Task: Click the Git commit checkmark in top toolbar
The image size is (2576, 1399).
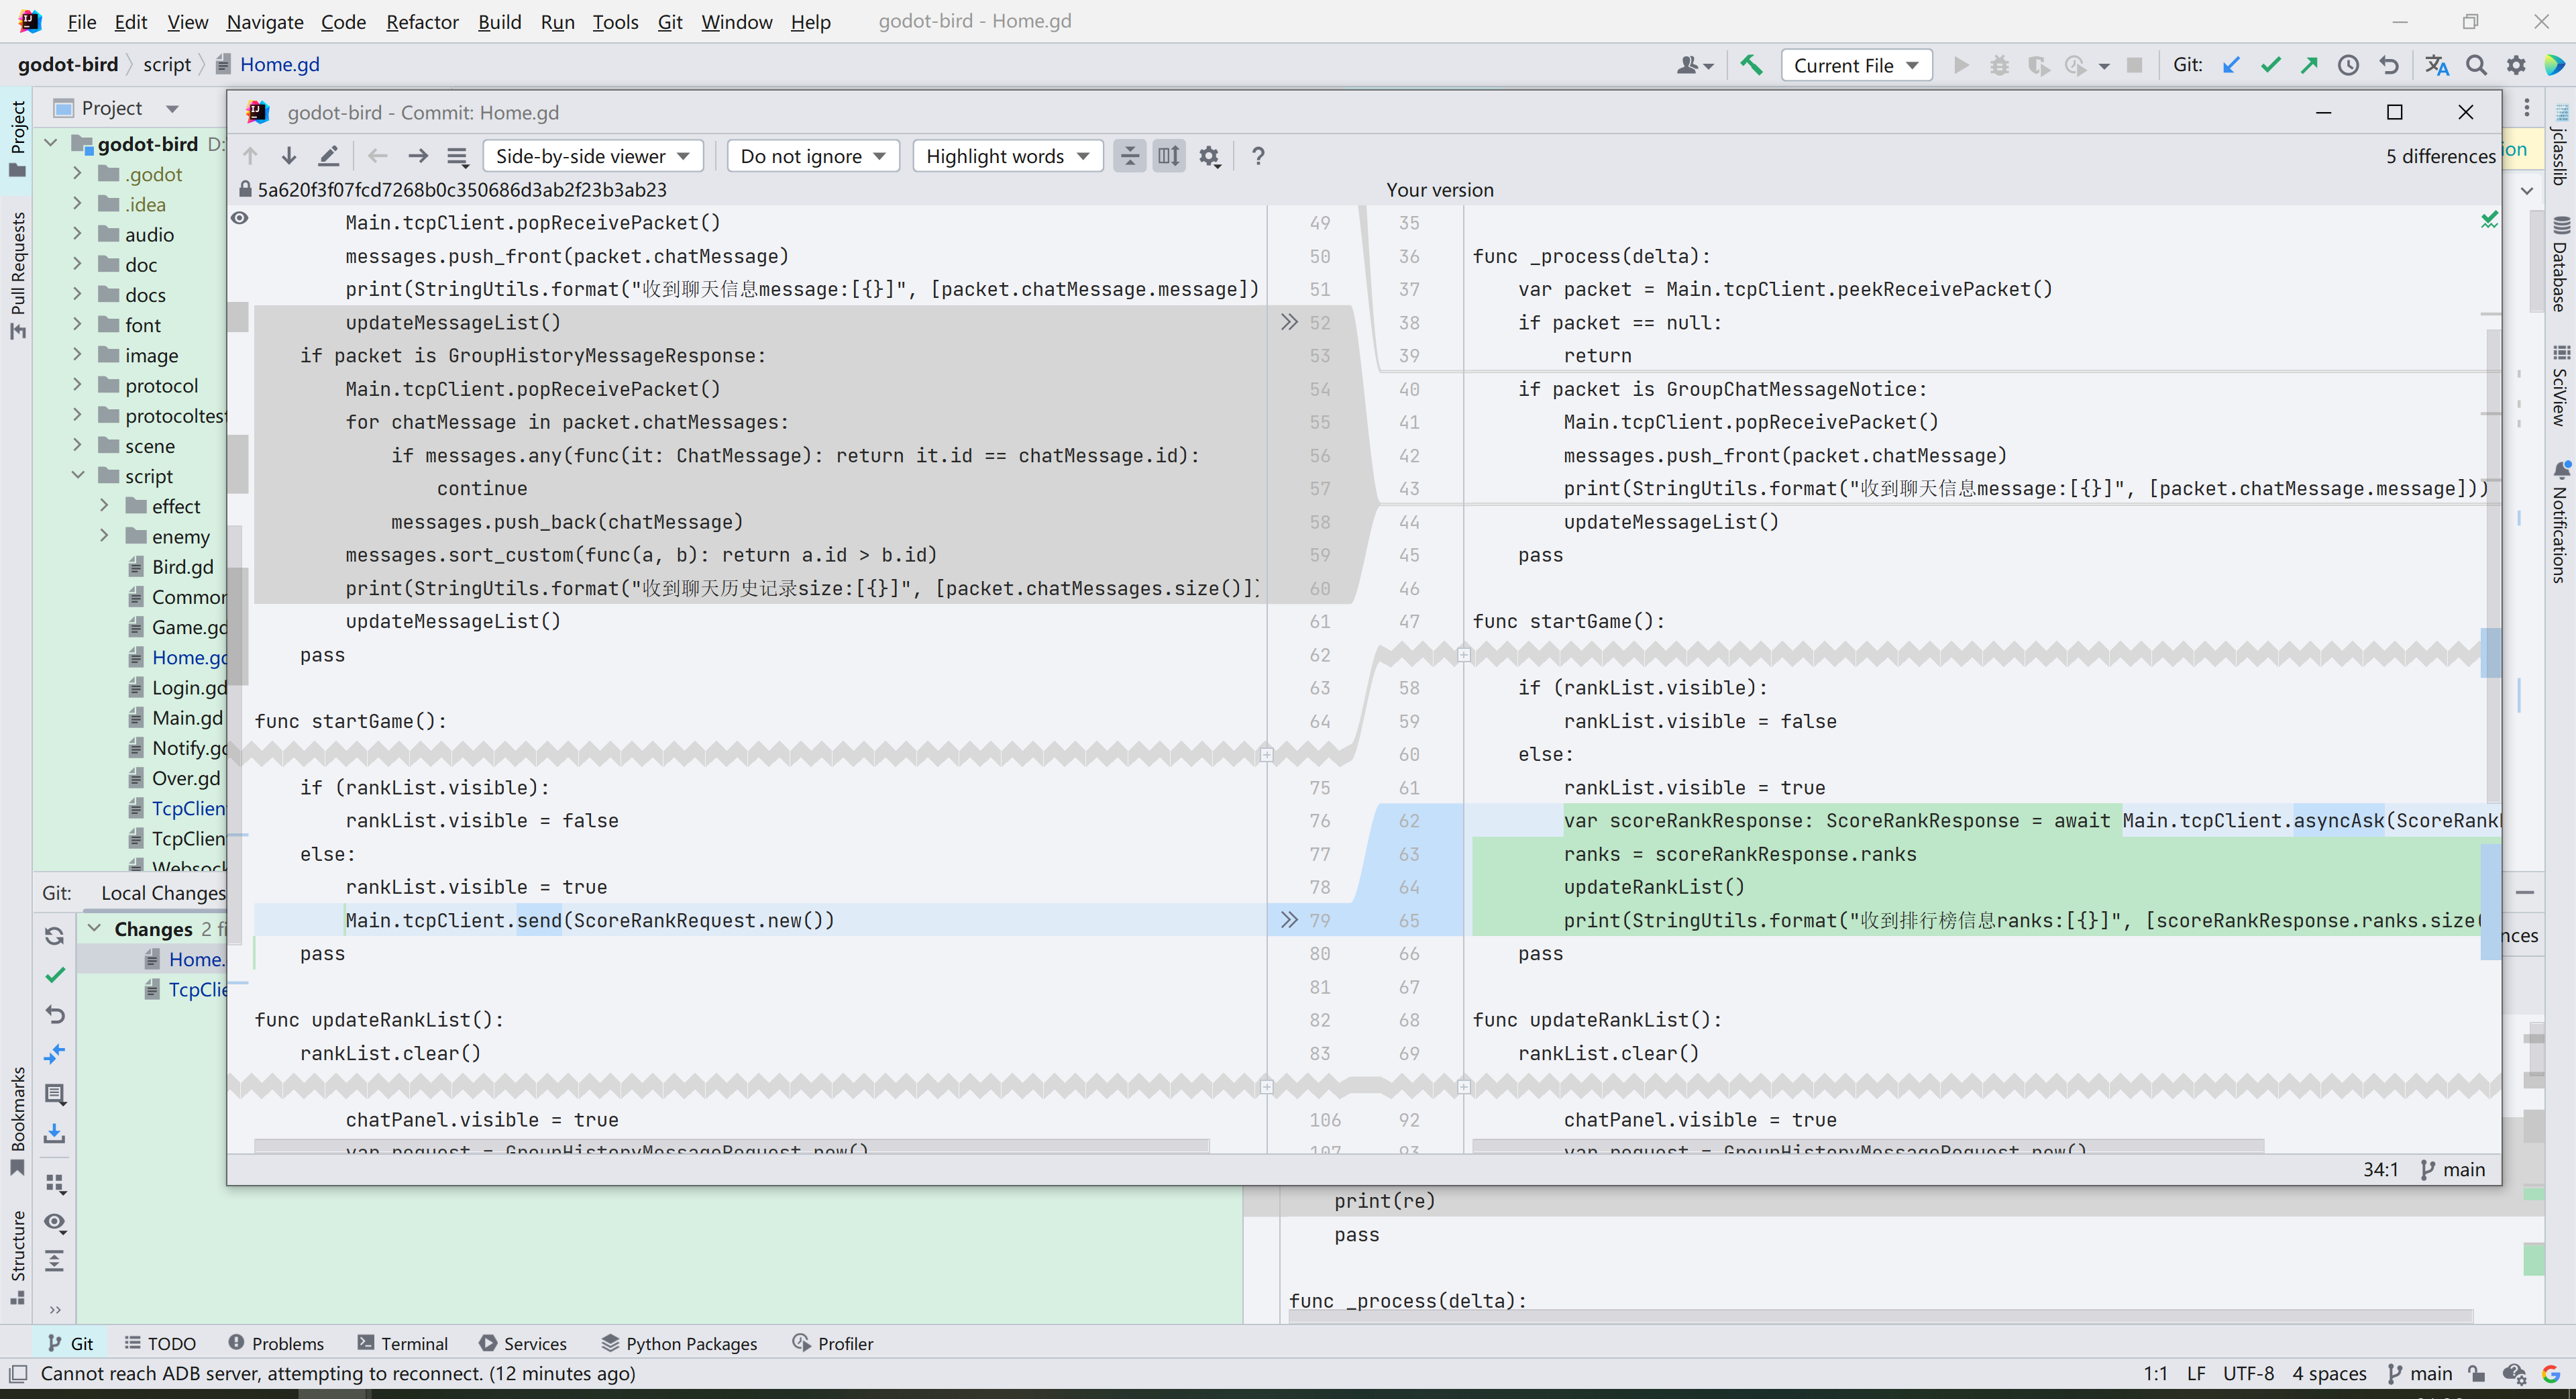Action: pyautogui.click(x=2270, y=65)
